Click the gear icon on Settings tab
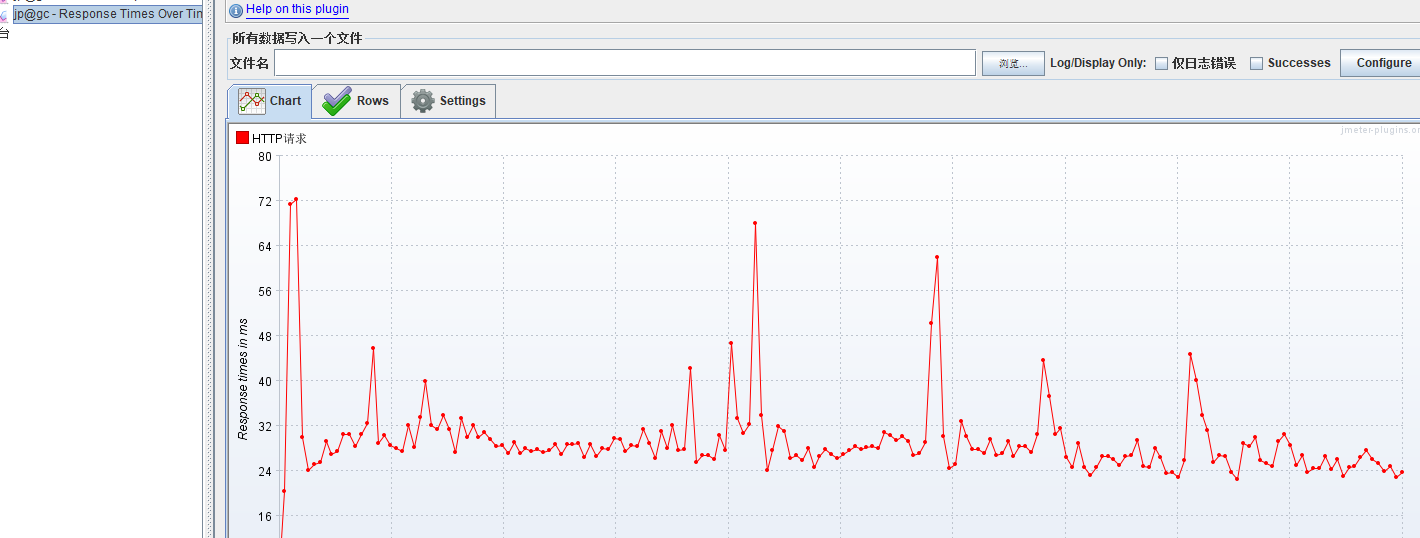The height and width of the screenshot is (538, 1420). click(x=423, y=101)
